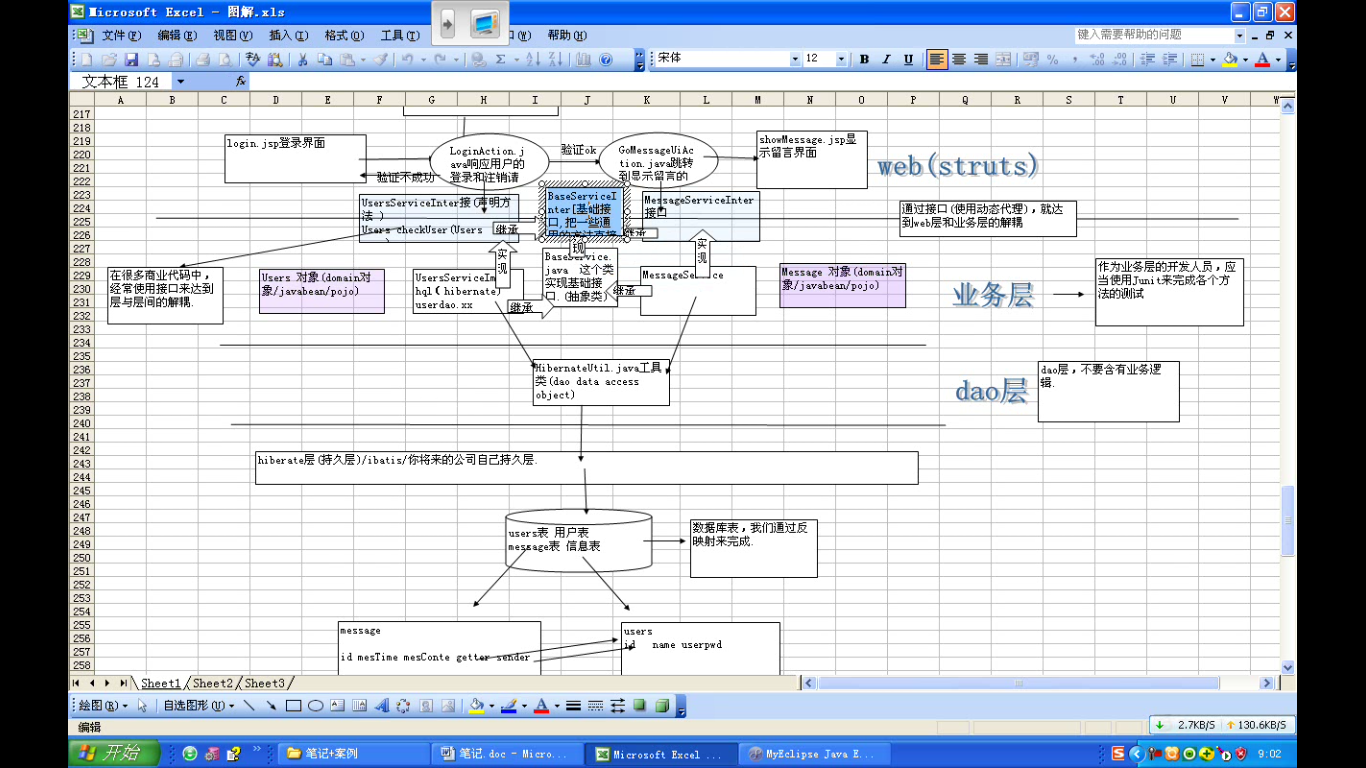Click the Cut scissors icon

coord(302,59)
